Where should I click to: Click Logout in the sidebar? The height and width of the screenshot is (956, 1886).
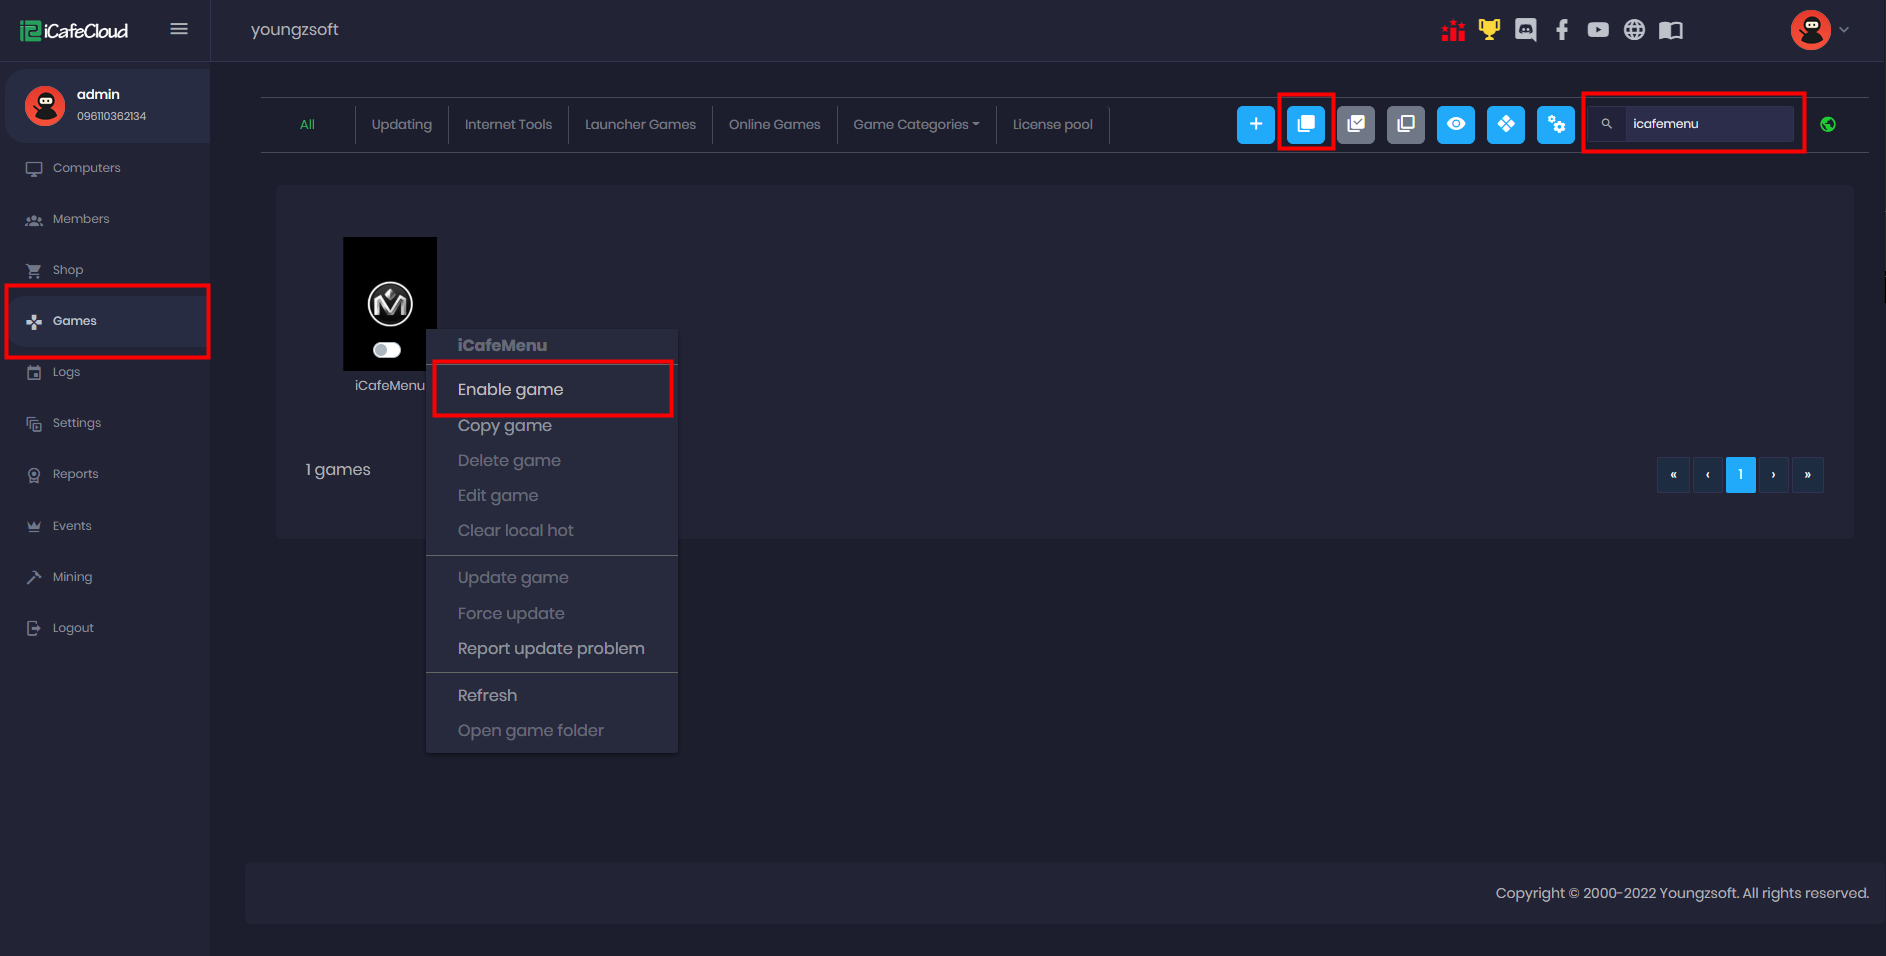click(x=73, y=628)
